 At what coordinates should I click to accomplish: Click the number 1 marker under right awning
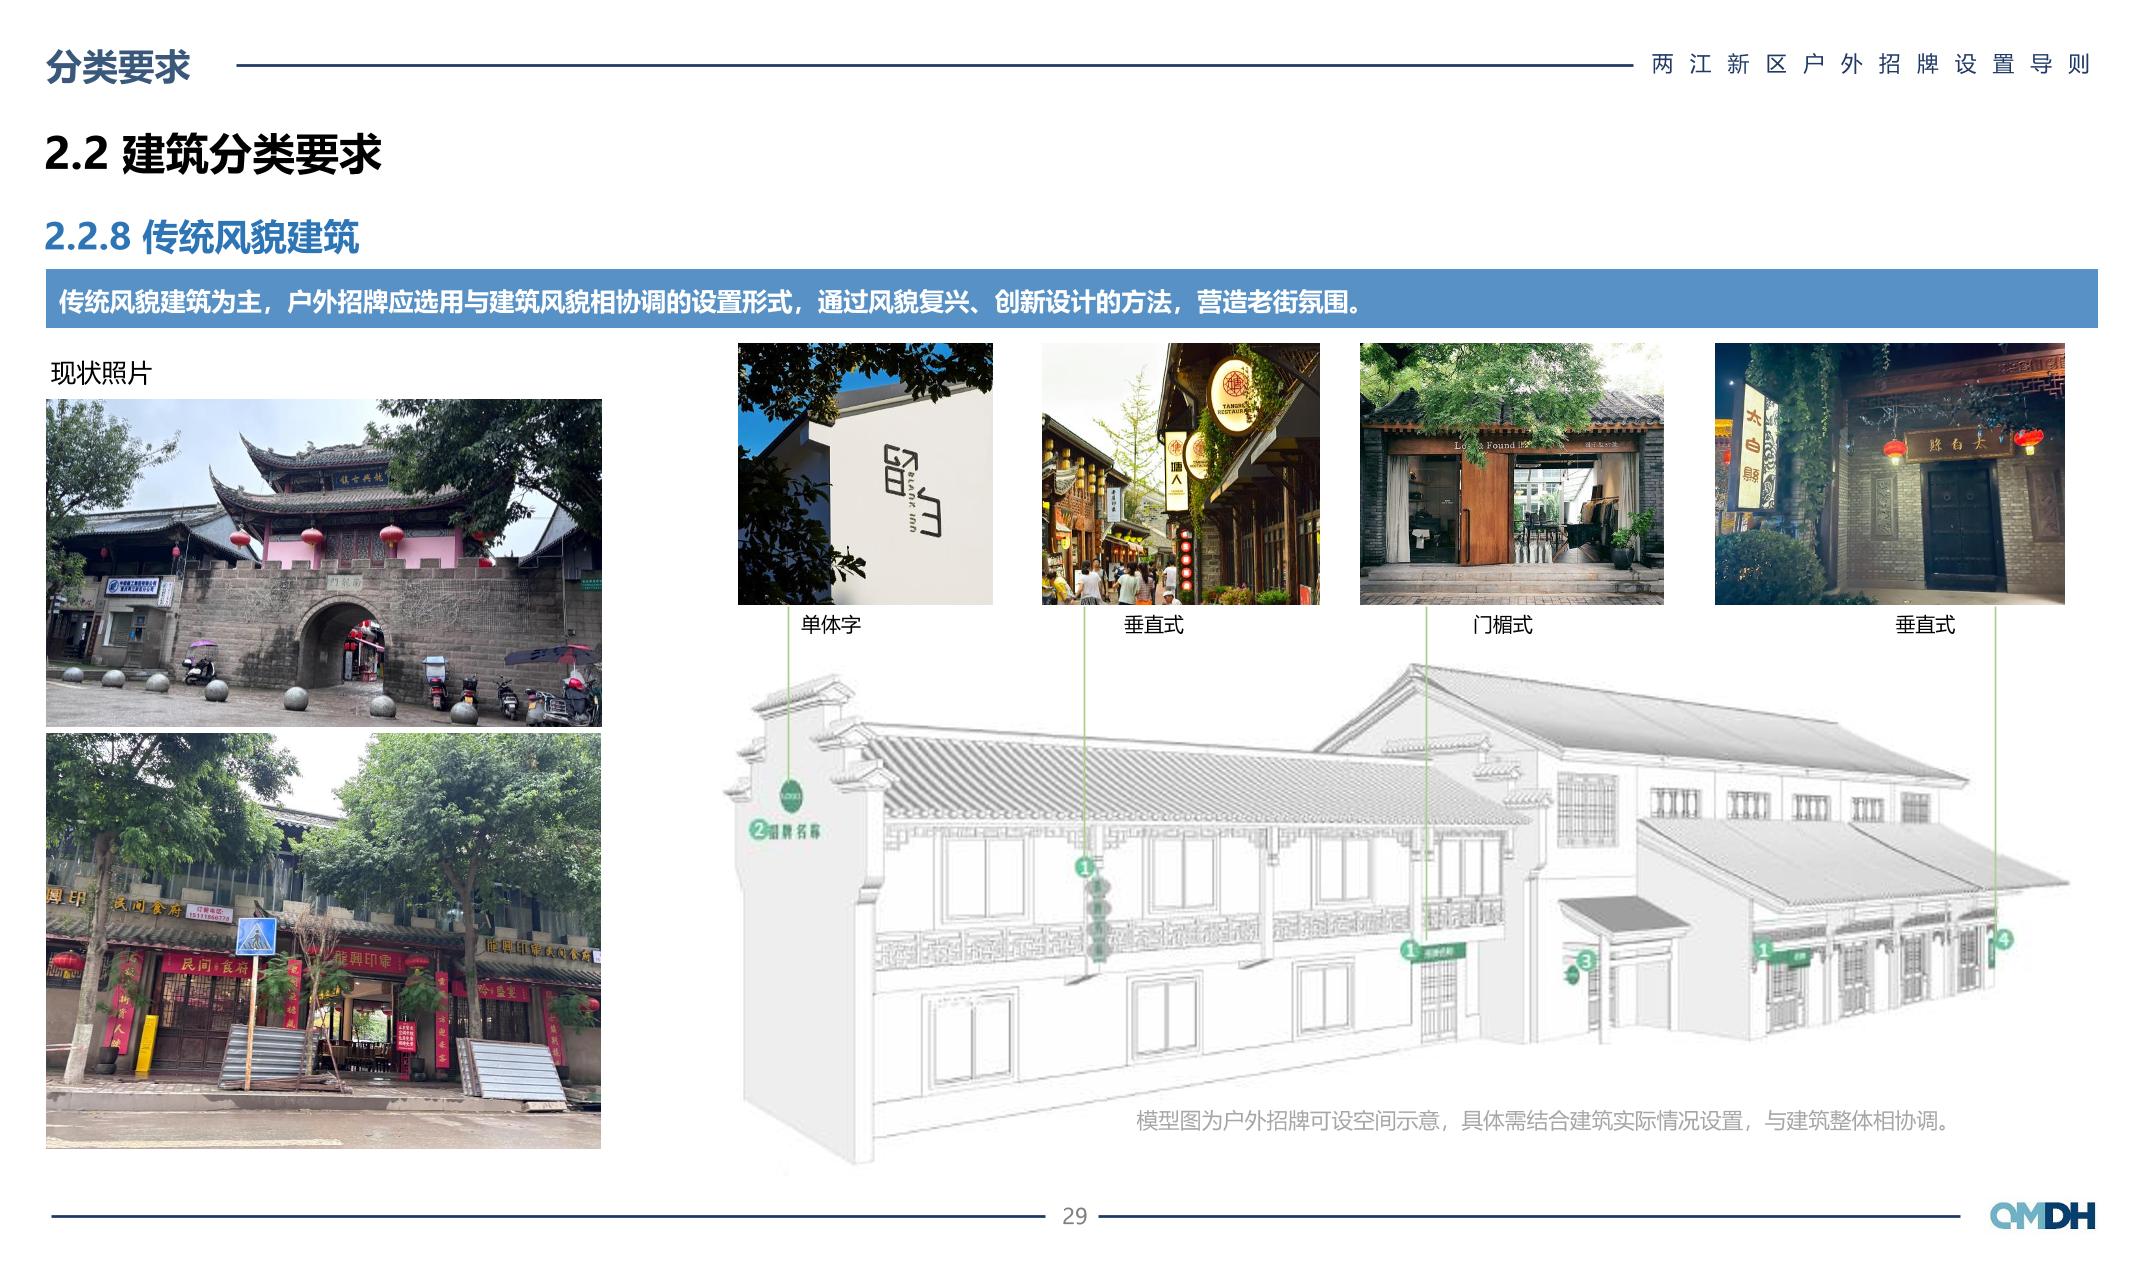pos(1764,950)
